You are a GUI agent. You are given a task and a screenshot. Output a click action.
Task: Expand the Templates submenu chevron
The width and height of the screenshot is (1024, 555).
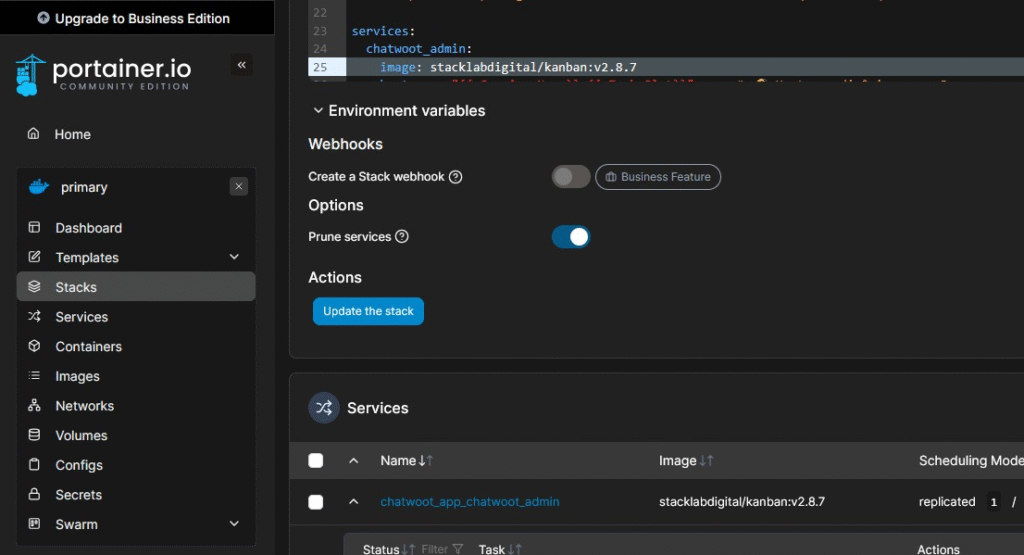pyautogui.click(x=235, y=257)
